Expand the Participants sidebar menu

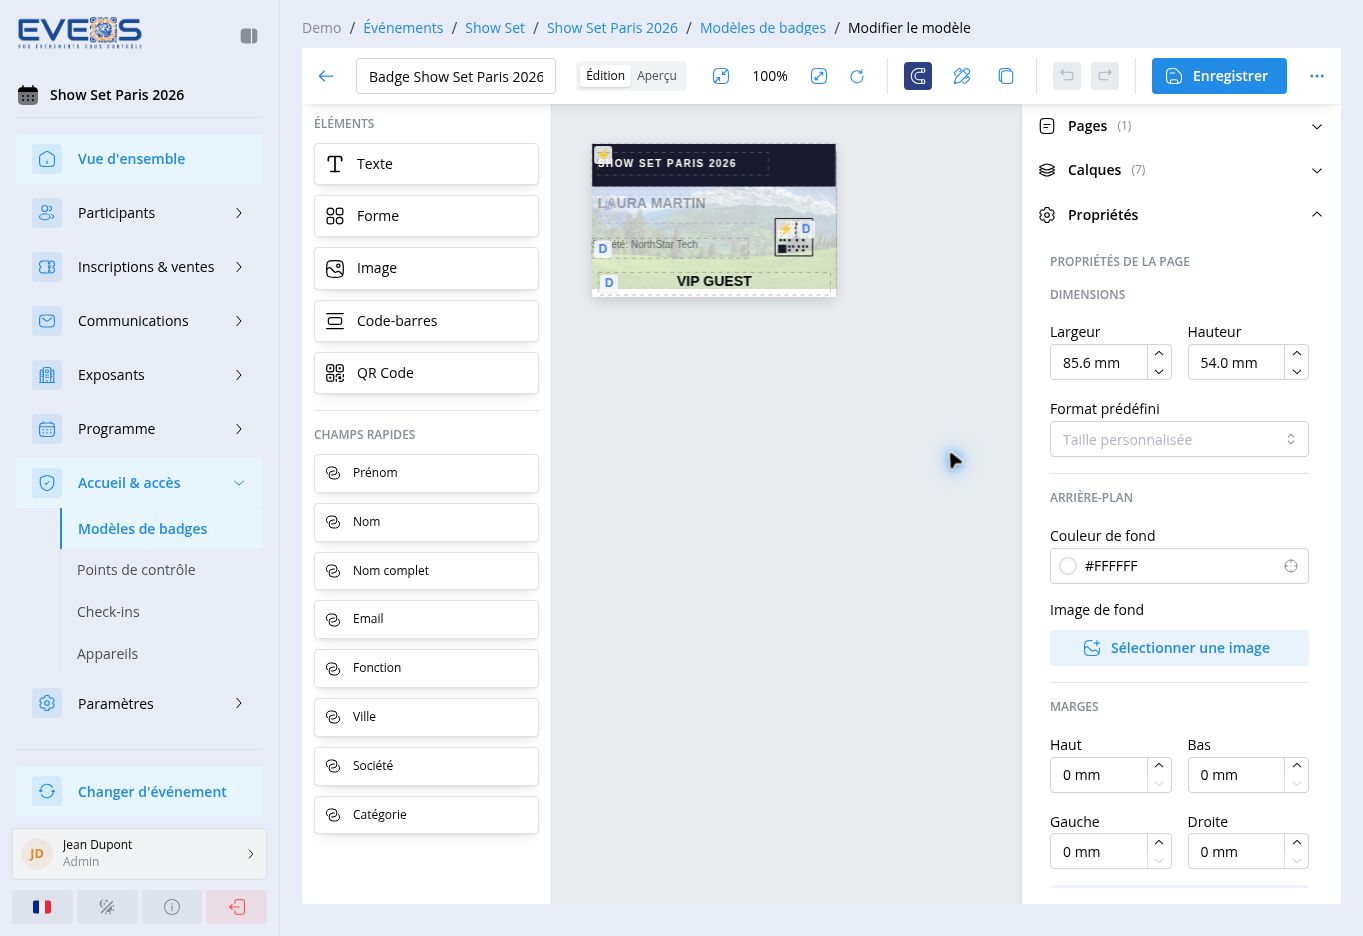[139, 213]
